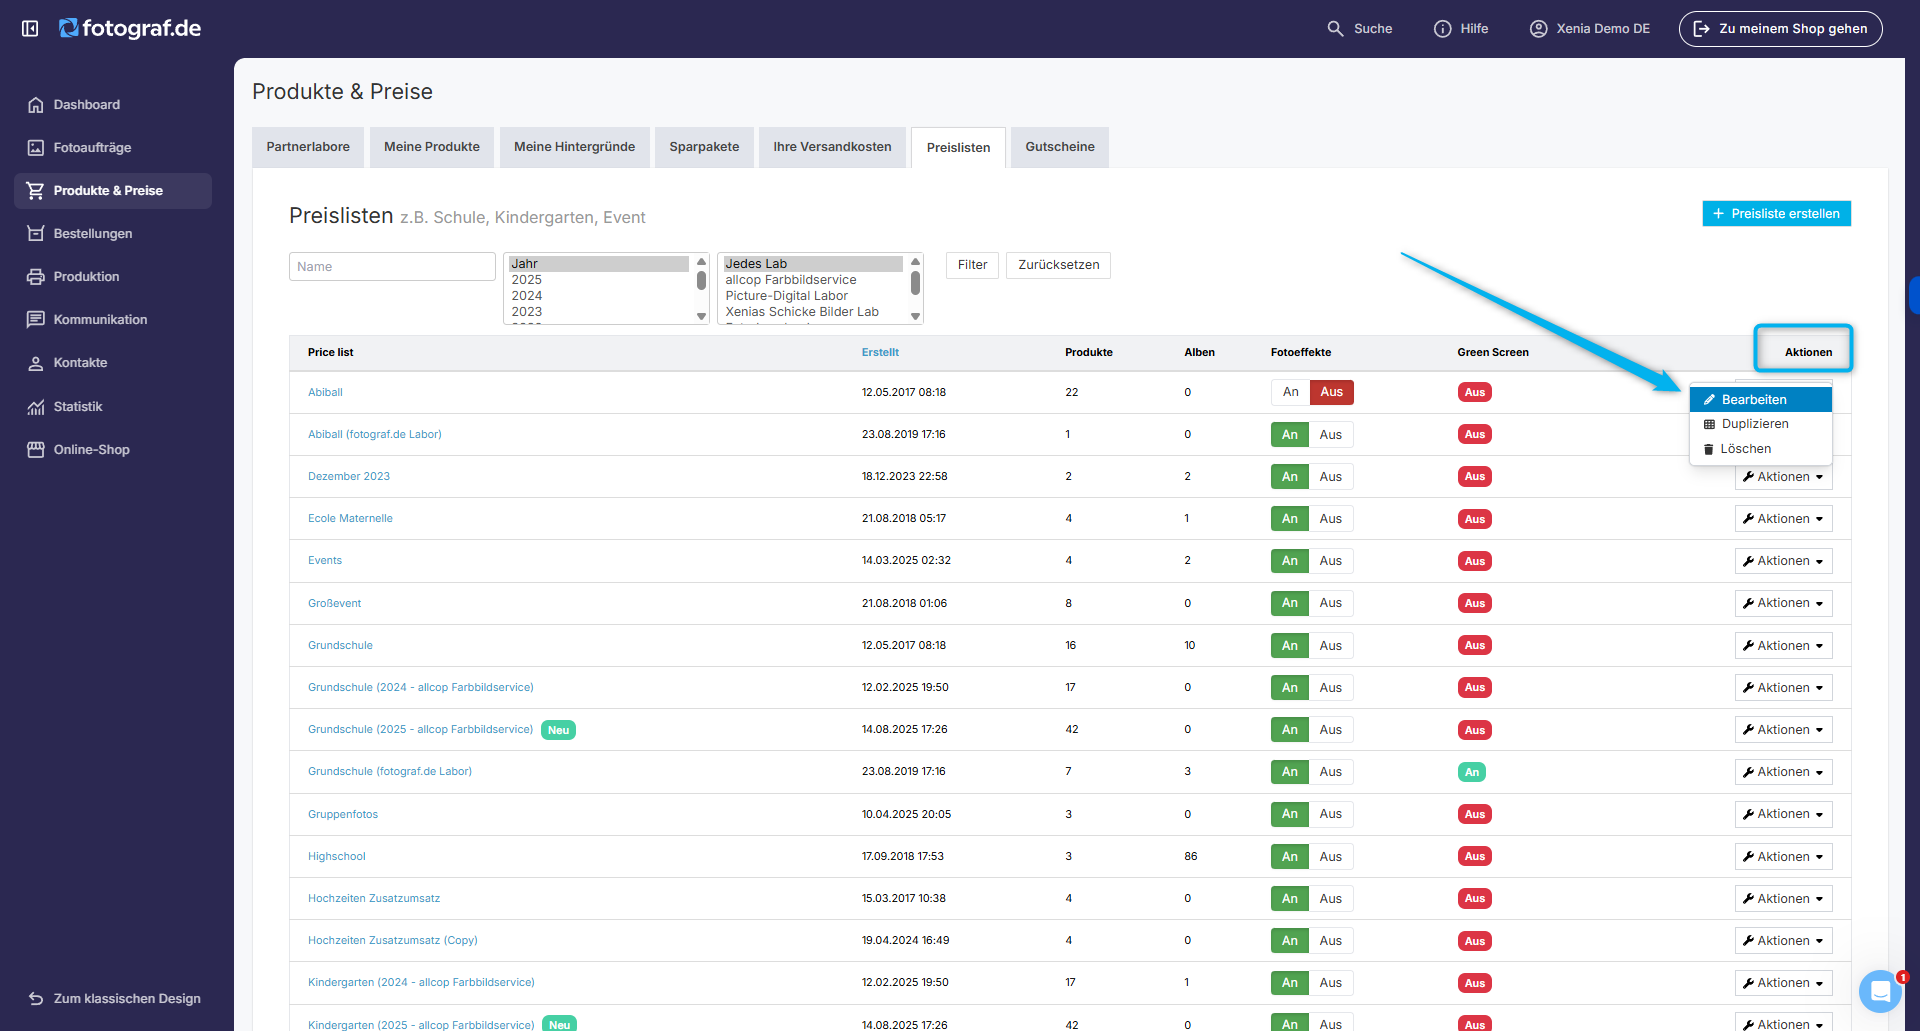Click the Suche magnifier icon
Image resolution: width=1920 pixels, height=1031 pixels.
(x=1335, y=29)
